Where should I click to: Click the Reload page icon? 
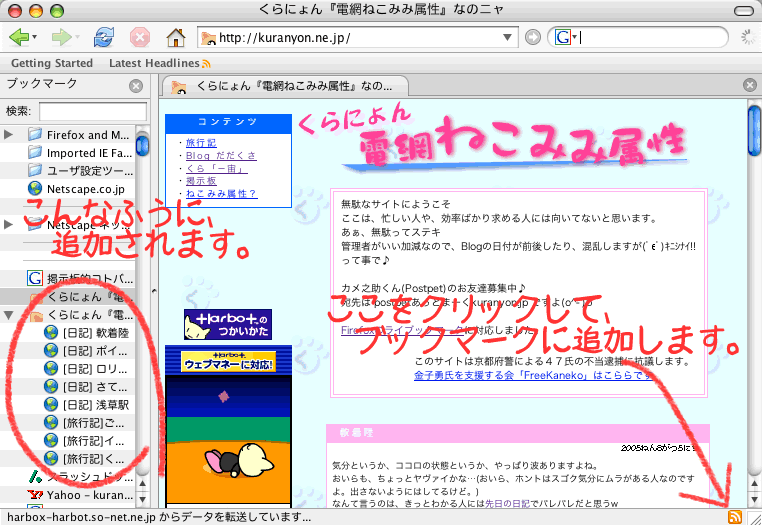pos(103,38)
